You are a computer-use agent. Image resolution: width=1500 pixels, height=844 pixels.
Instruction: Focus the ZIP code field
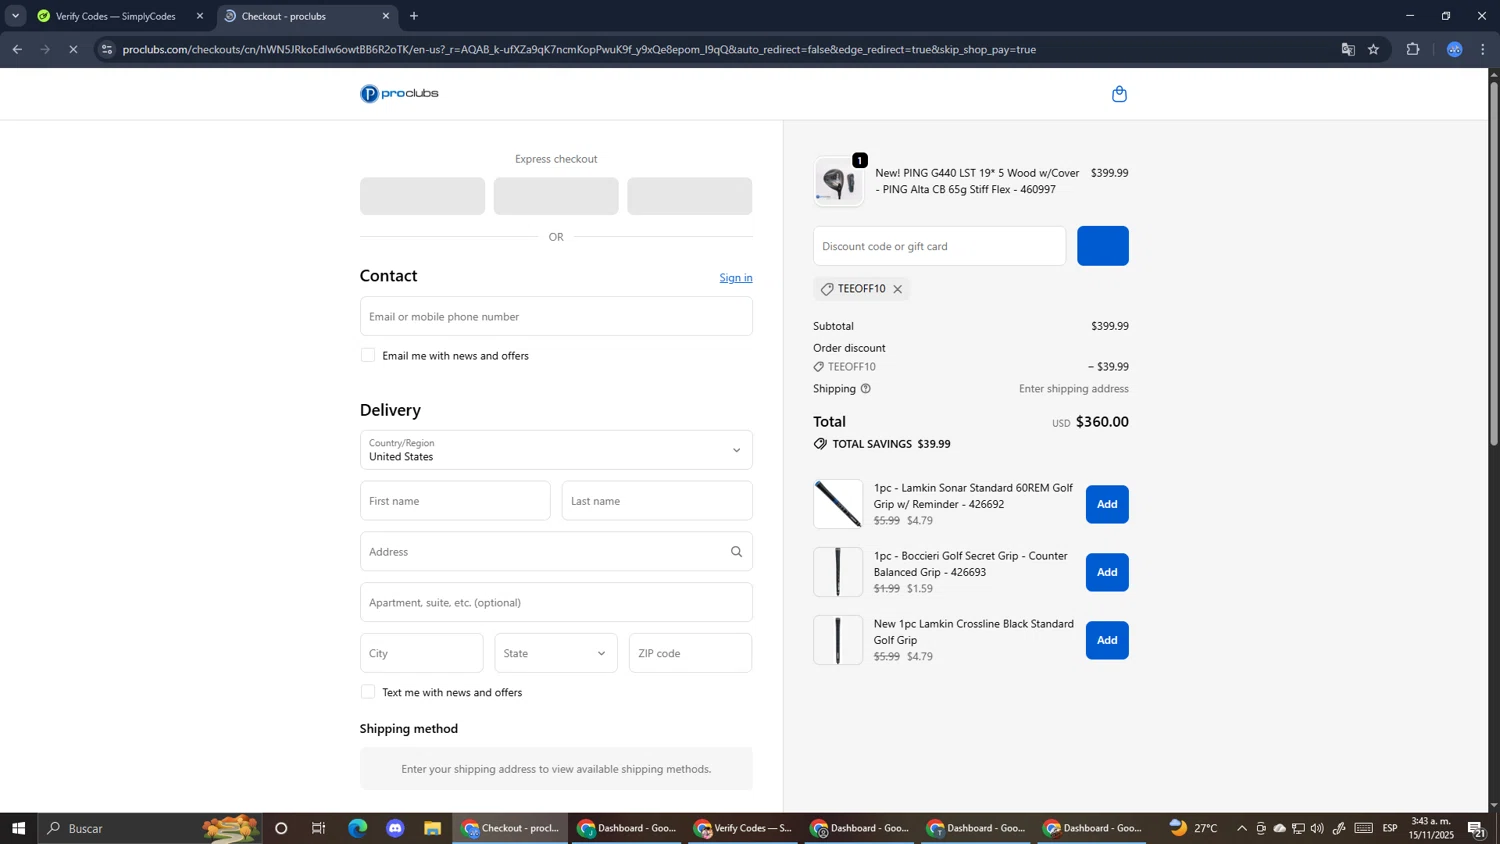(x=691, y=653)
